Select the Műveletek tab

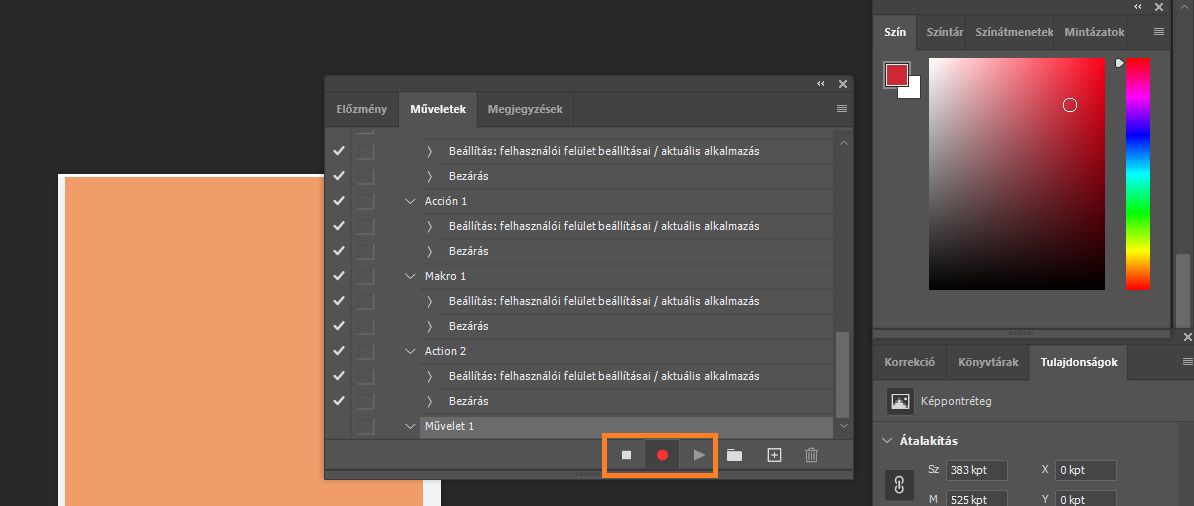coord(438,109)
